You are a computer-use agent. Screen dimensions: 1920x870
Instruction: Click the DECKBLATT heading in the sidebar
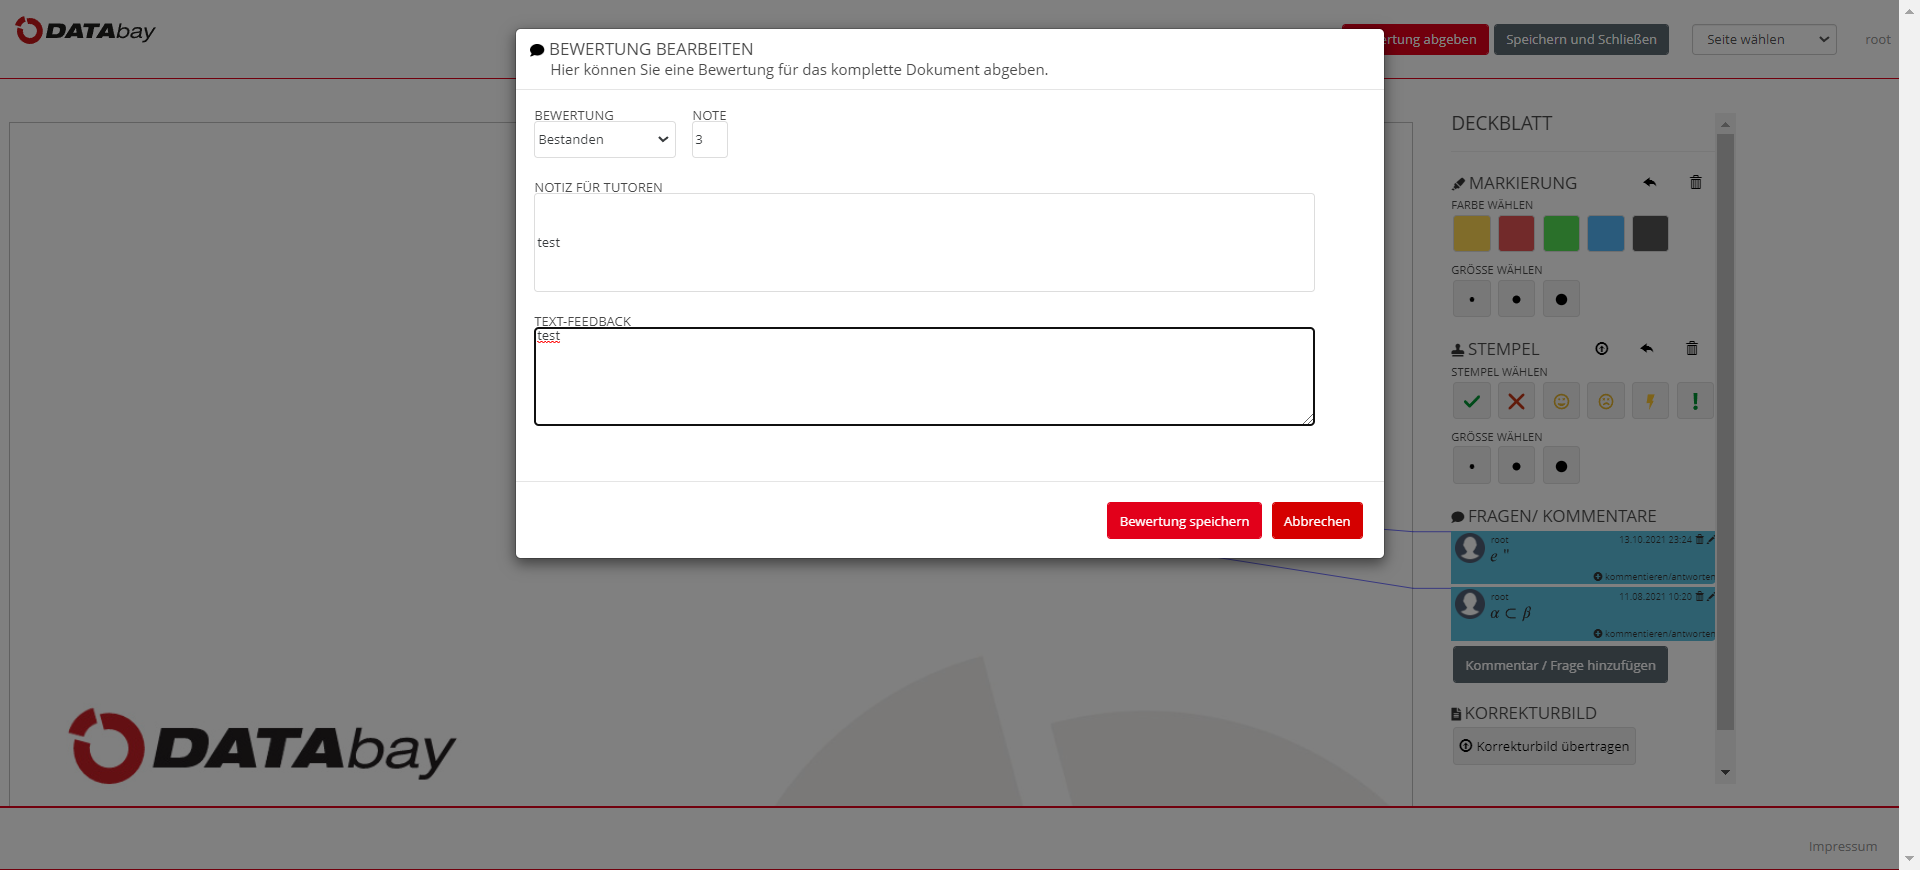click(x=1501, y=123)
